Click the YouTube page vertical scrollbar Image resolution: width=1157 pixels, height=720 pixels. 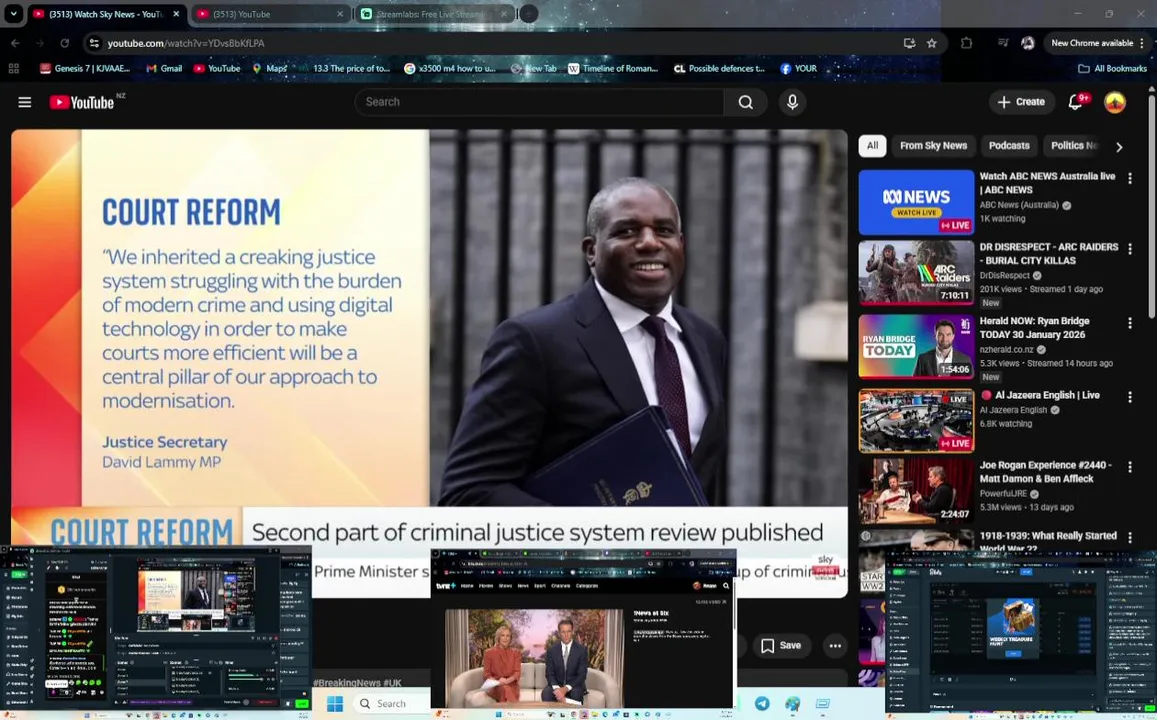(x=1151, y=207)
